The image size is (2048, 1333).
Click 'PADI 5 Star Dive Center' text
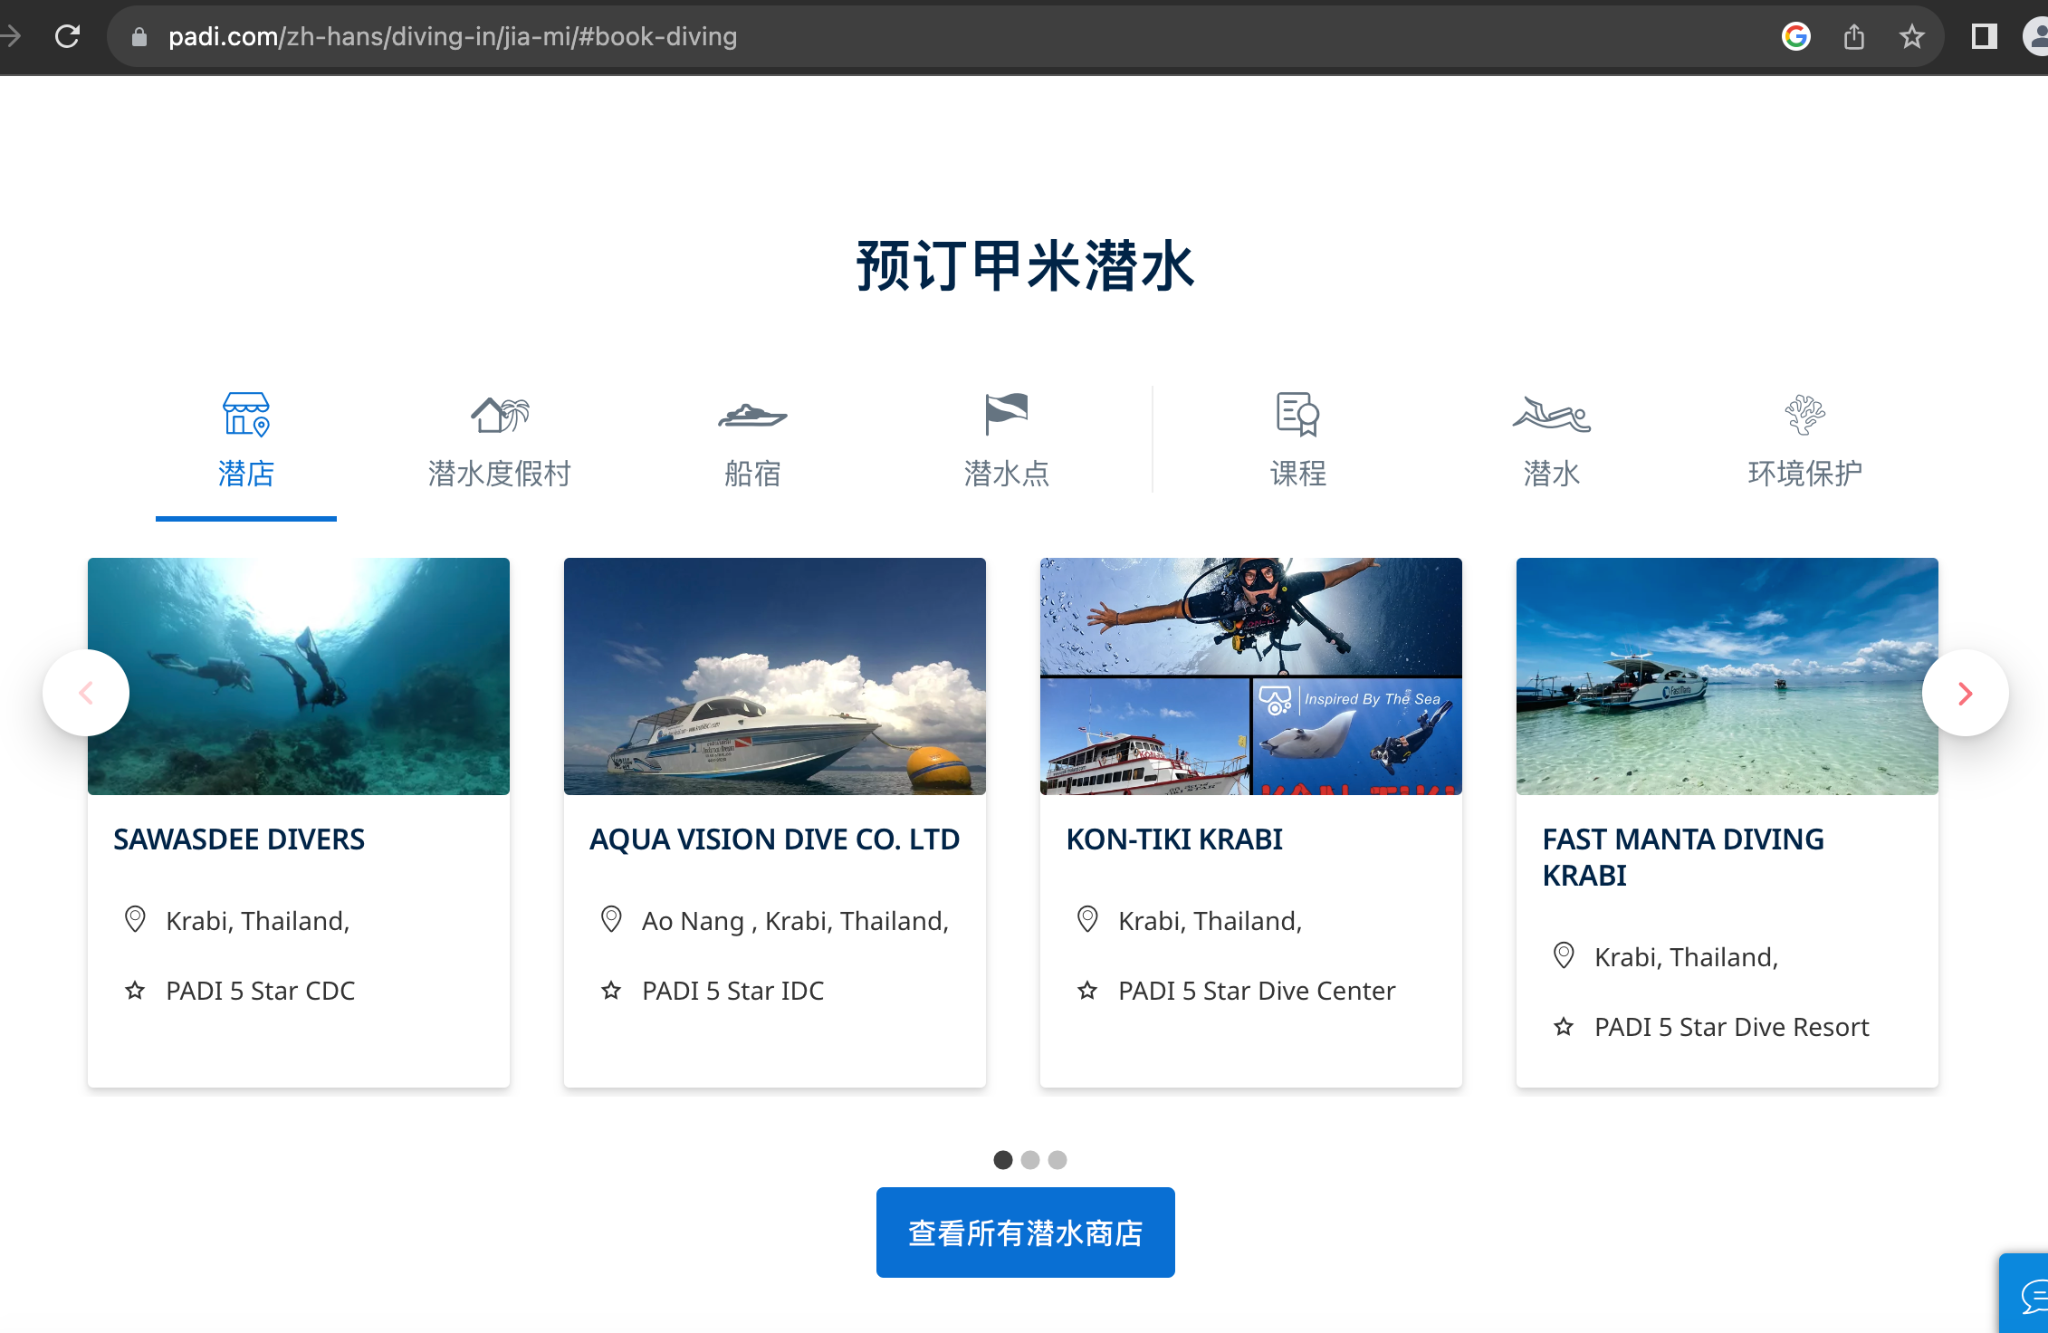[1256, 991]
